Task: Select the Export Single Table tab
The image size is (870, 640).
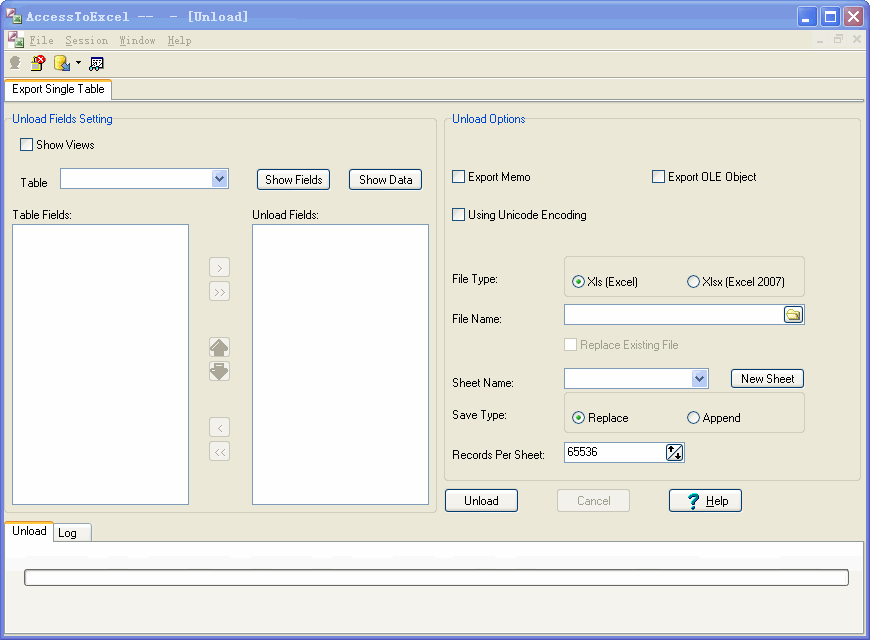Action: [58, 89]
